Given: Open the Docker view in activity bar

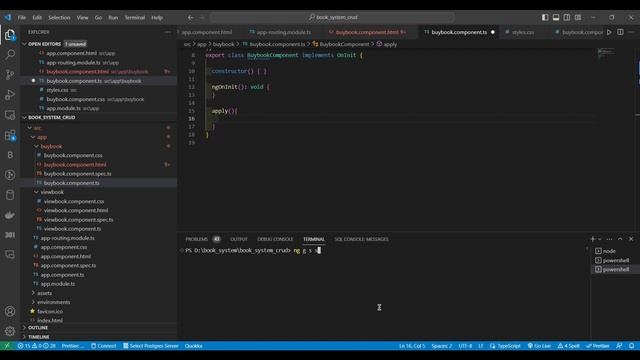Looking at the screenshot, I should [x=10, y=215].
